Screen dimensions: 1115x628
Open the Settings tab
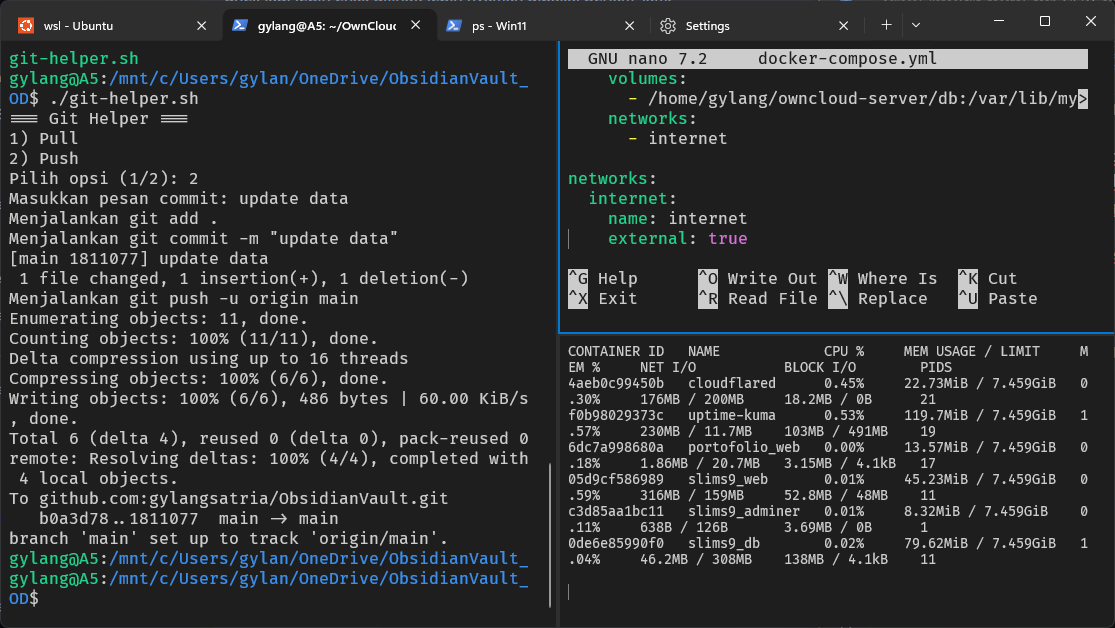coord(740,25)
